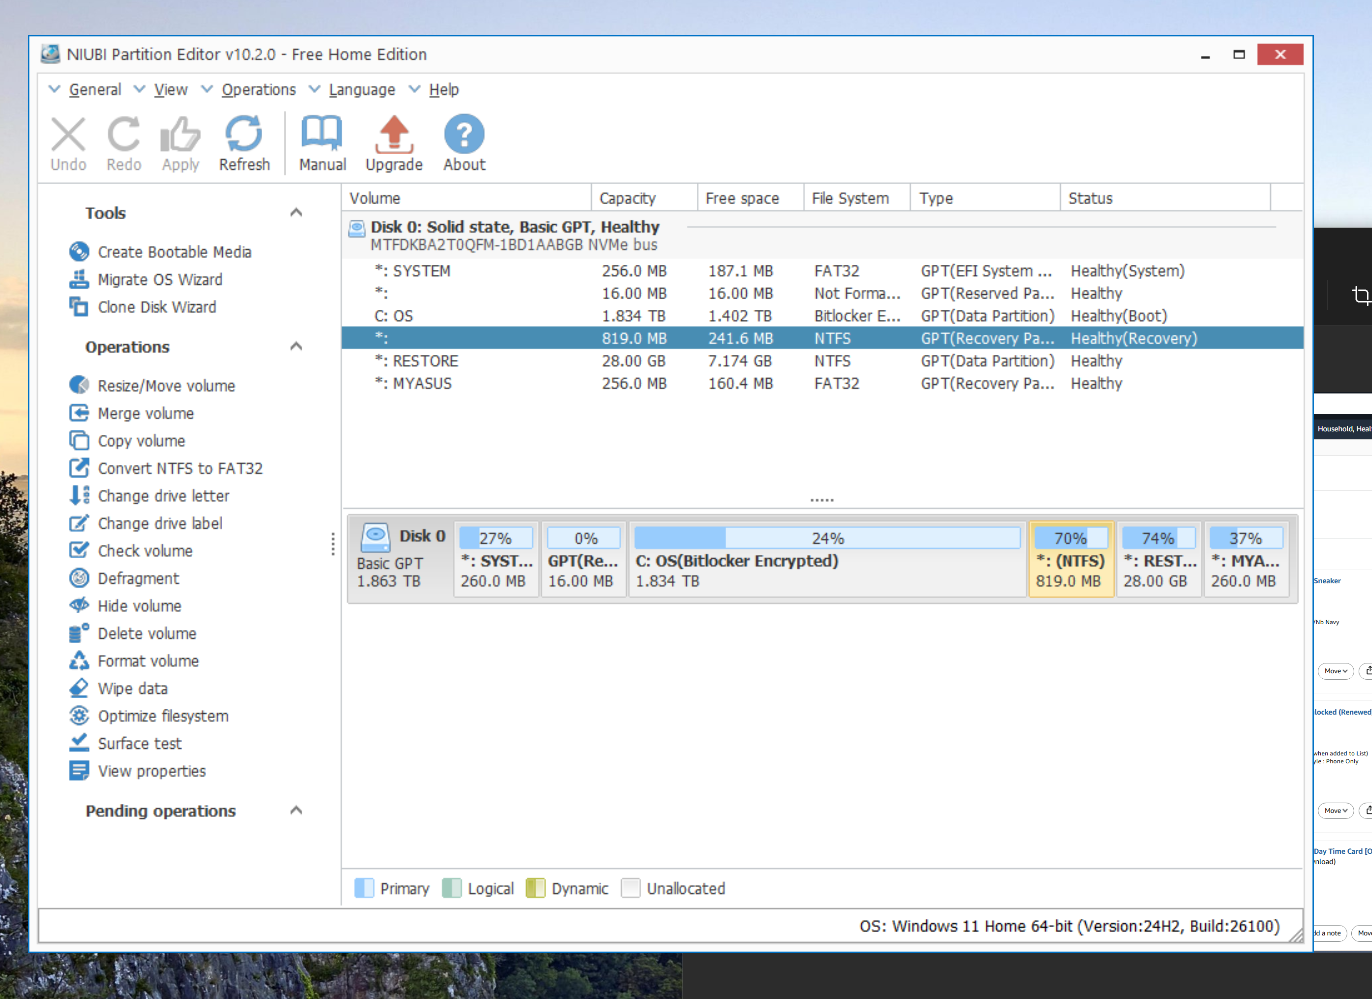
Task: Sort by Free space column header
Action: 742,198
